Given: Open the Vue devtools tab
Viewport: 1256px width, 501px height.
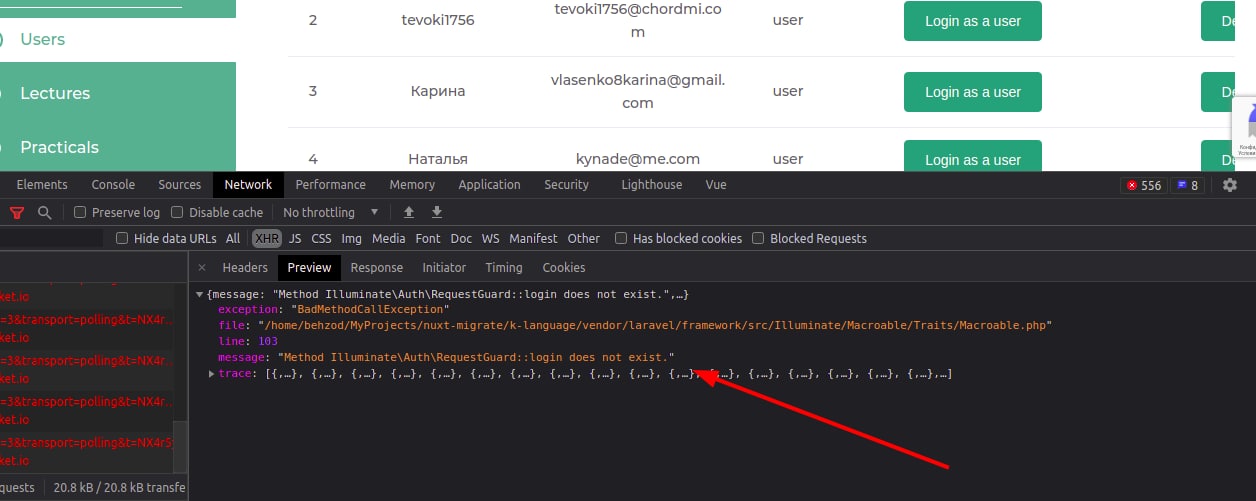Looking at the screenshot, I should (716, 185).
